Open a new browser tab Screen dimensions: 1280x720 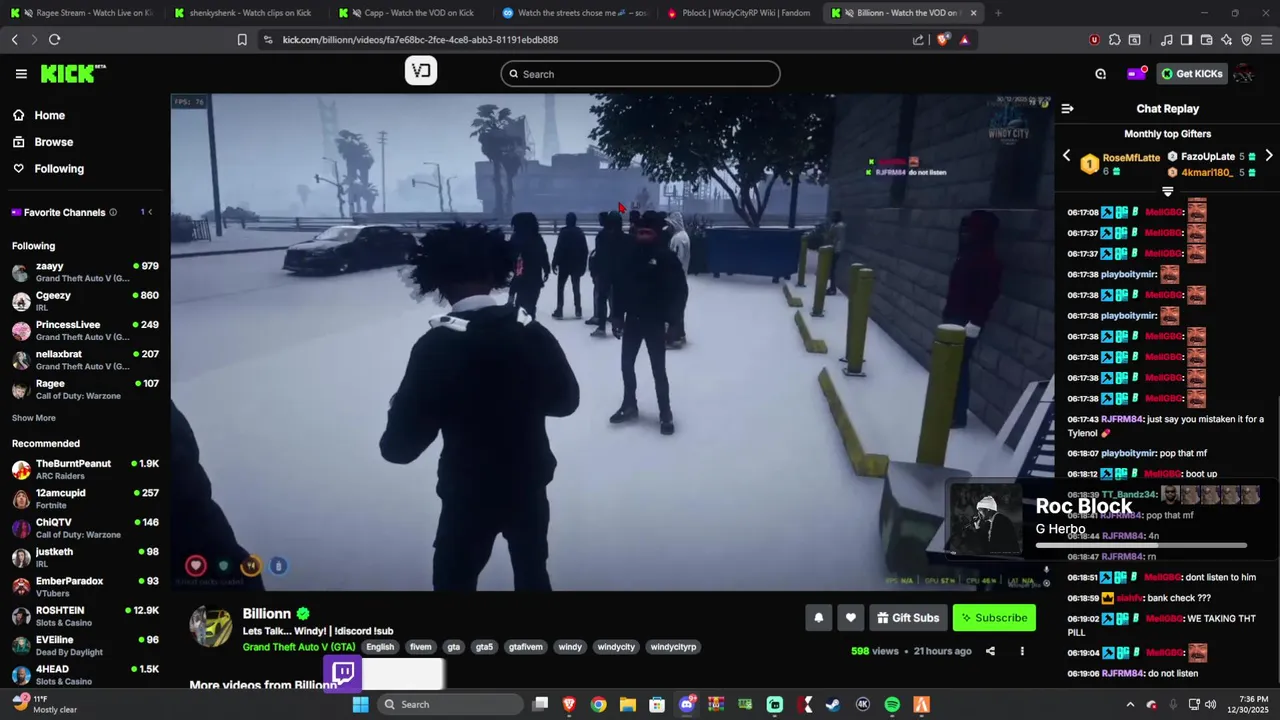pyautogui.click(x=998, y=13)
